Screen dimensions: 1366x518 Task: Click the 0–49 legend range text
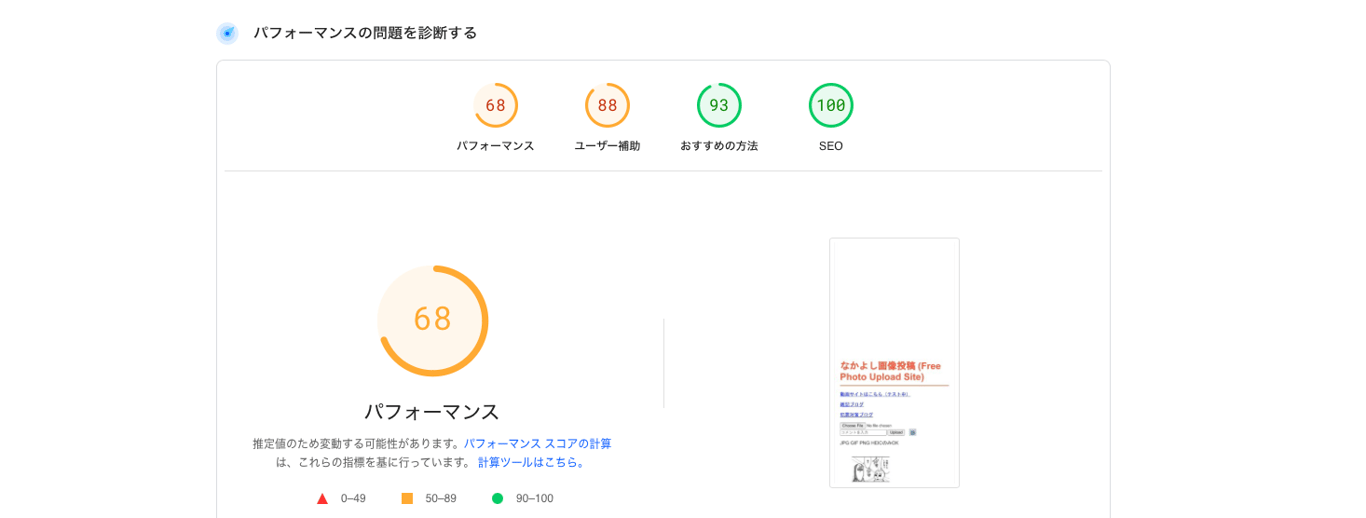[x=353, y=498]
